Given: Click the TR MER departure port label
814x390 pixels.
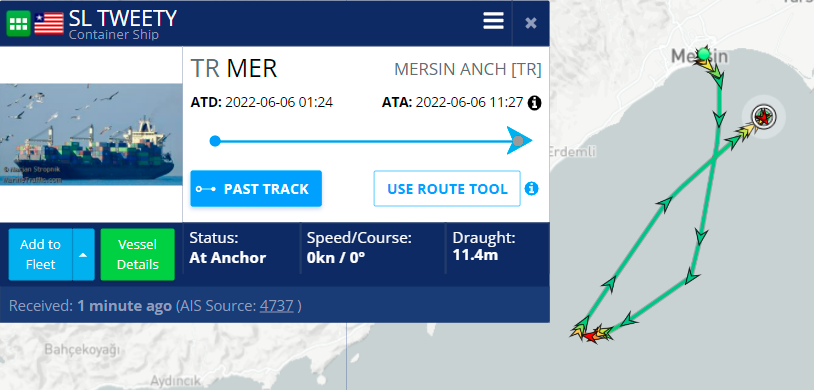Looking at the screenshot, I should (x=234, y=69).
